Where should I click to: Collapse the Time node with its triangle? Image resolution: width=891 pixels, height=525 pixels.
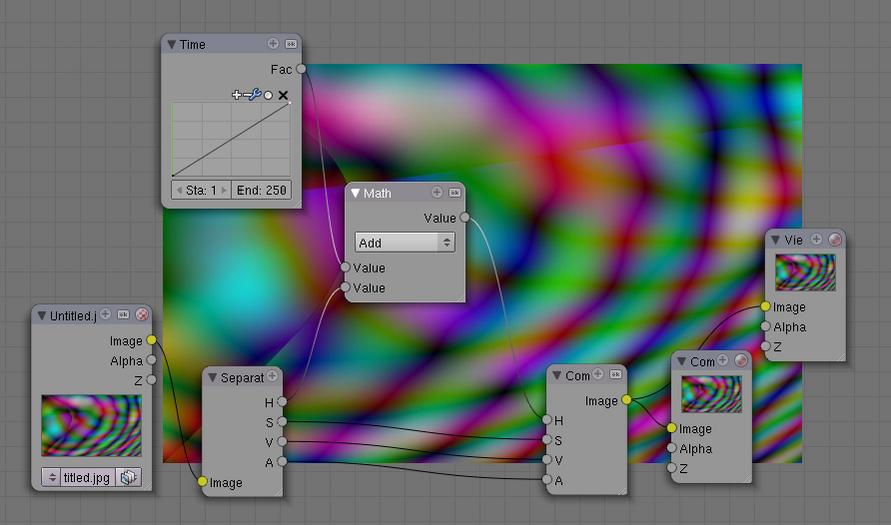tap(172, 44)
